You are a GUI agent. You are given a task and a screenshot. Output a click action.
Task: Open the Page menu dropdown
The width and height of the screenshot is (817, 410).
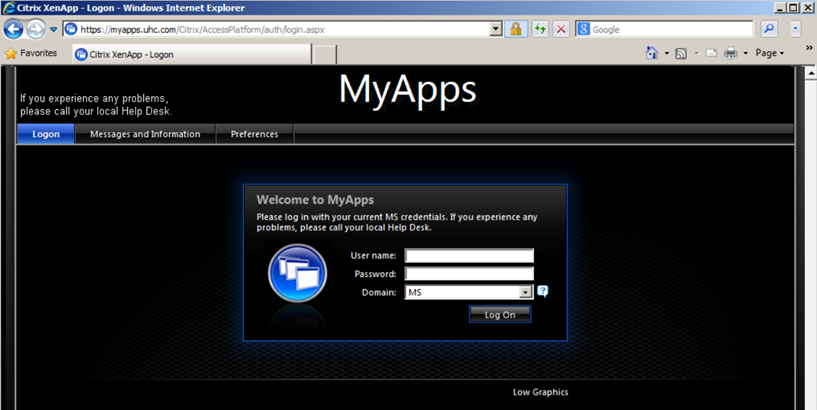pos(770,53)
